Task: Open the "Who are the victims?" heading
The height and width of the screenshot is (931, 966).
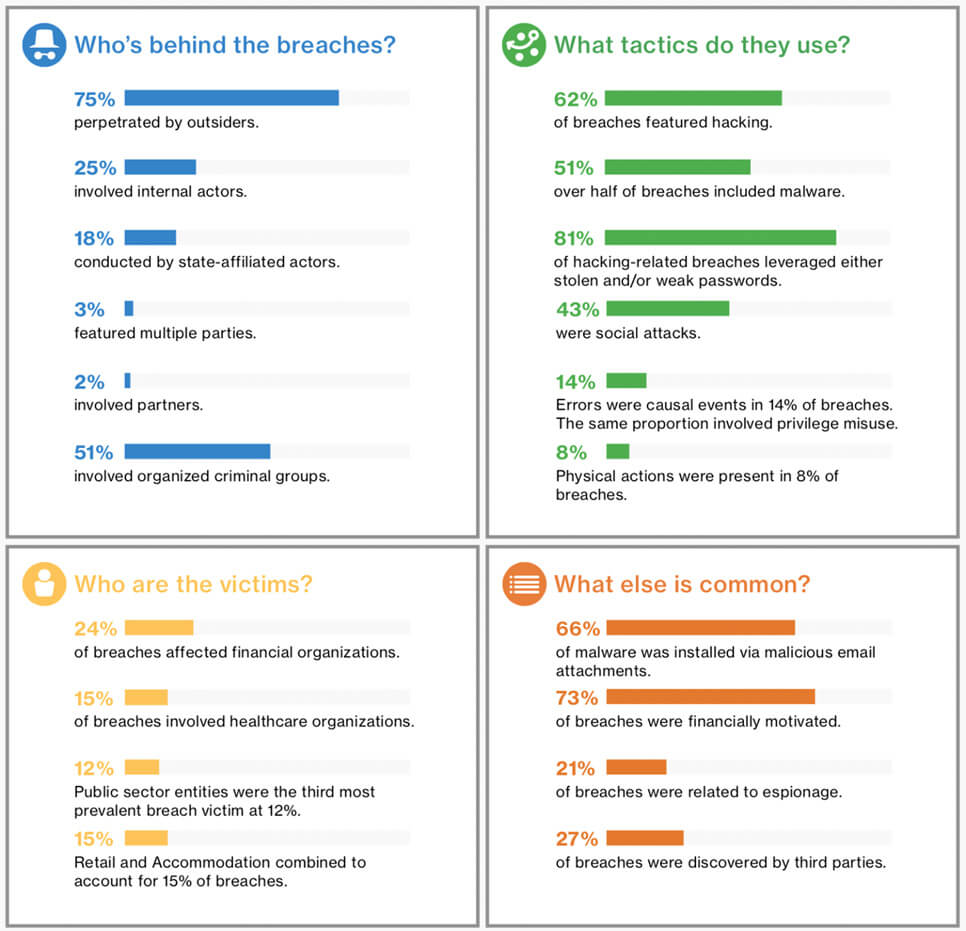Action: [193, 584]
